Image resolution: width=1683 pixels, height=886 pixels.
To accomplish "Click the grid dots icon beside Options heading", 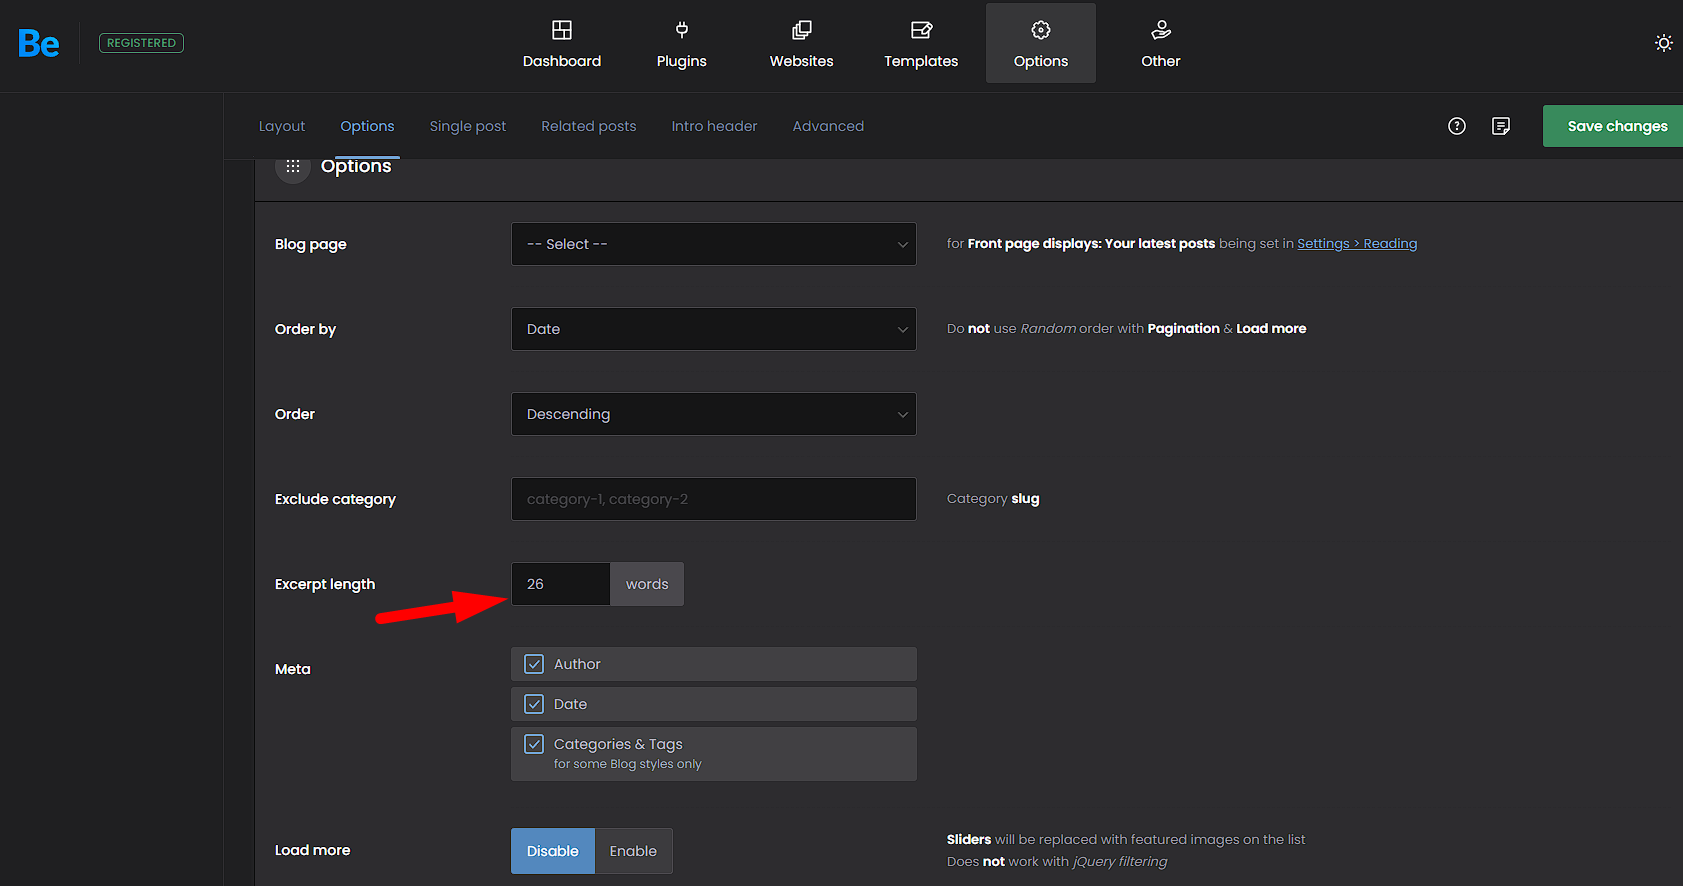I will pos(293,166).
